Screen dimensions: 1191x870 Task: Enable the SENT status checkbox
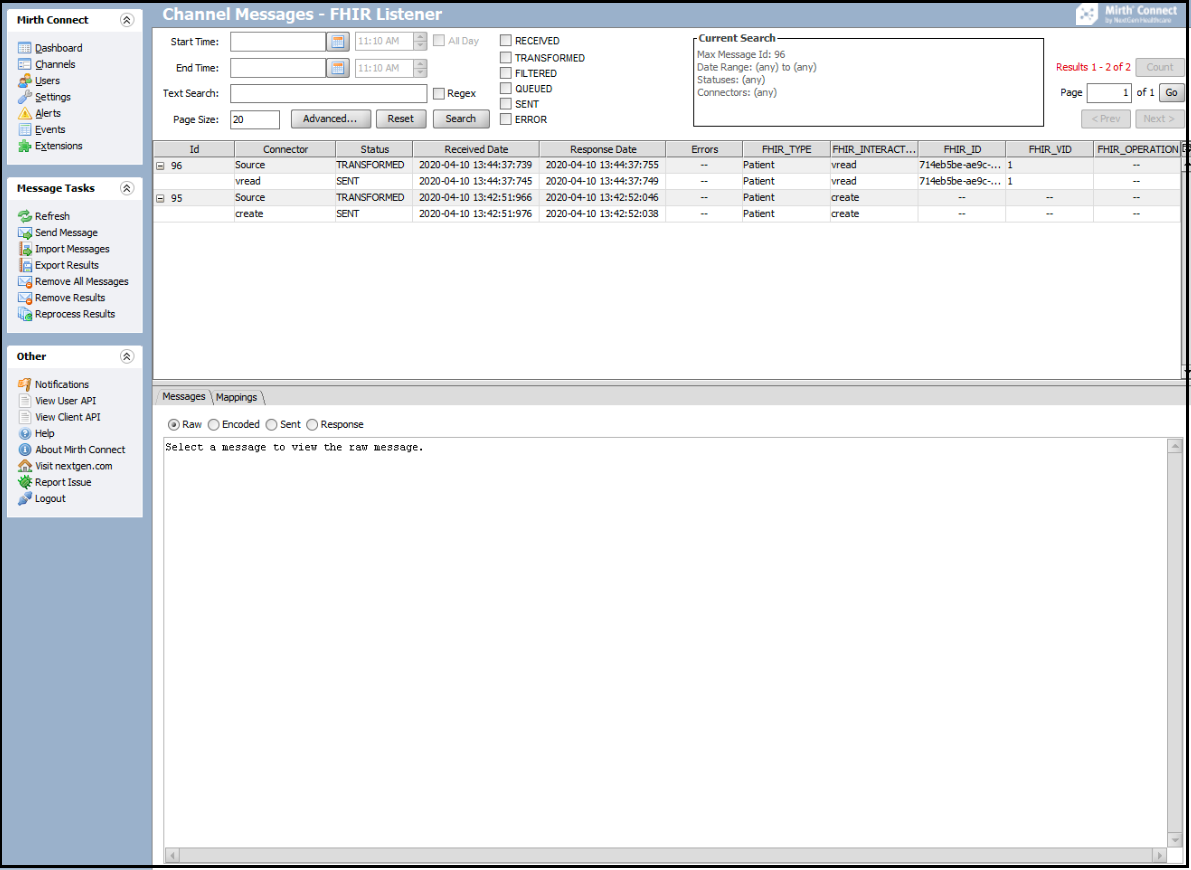coord(506,104)
